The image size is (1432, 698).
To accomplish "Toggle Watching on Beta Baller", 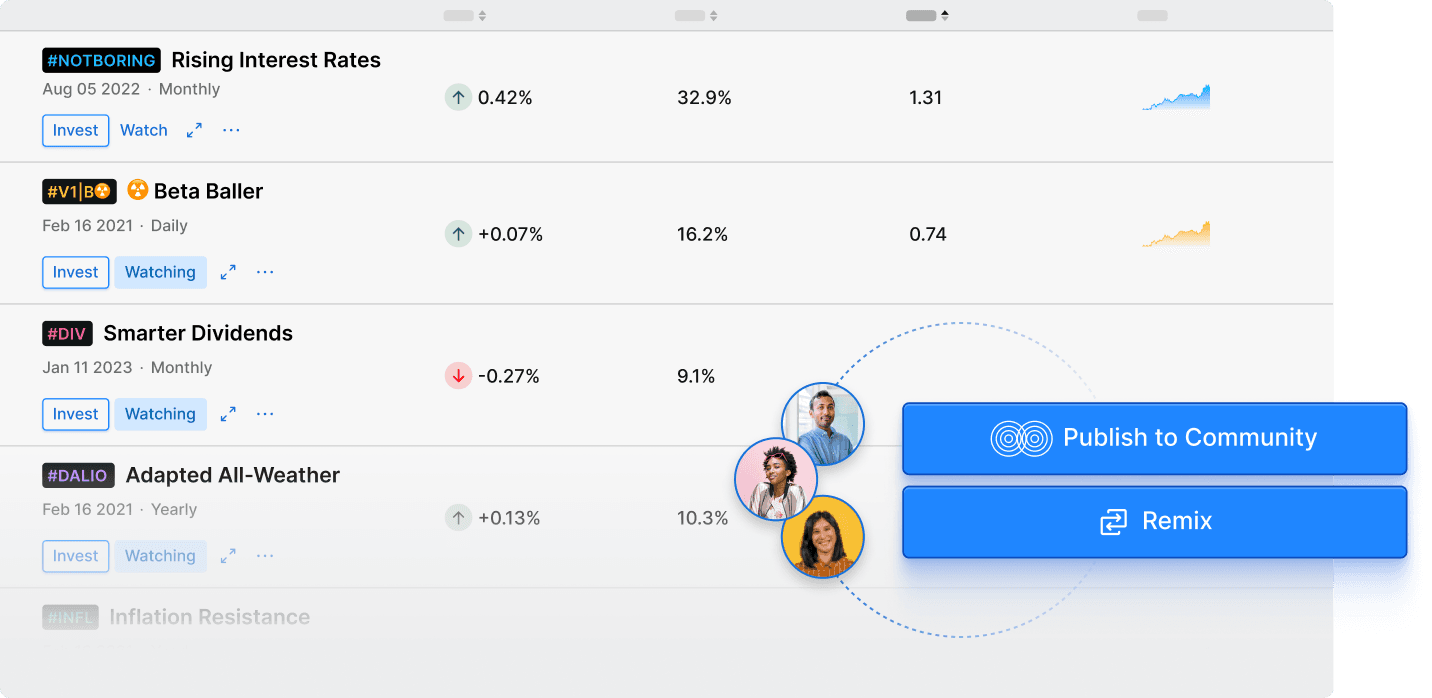I will [x=160, y=272].
